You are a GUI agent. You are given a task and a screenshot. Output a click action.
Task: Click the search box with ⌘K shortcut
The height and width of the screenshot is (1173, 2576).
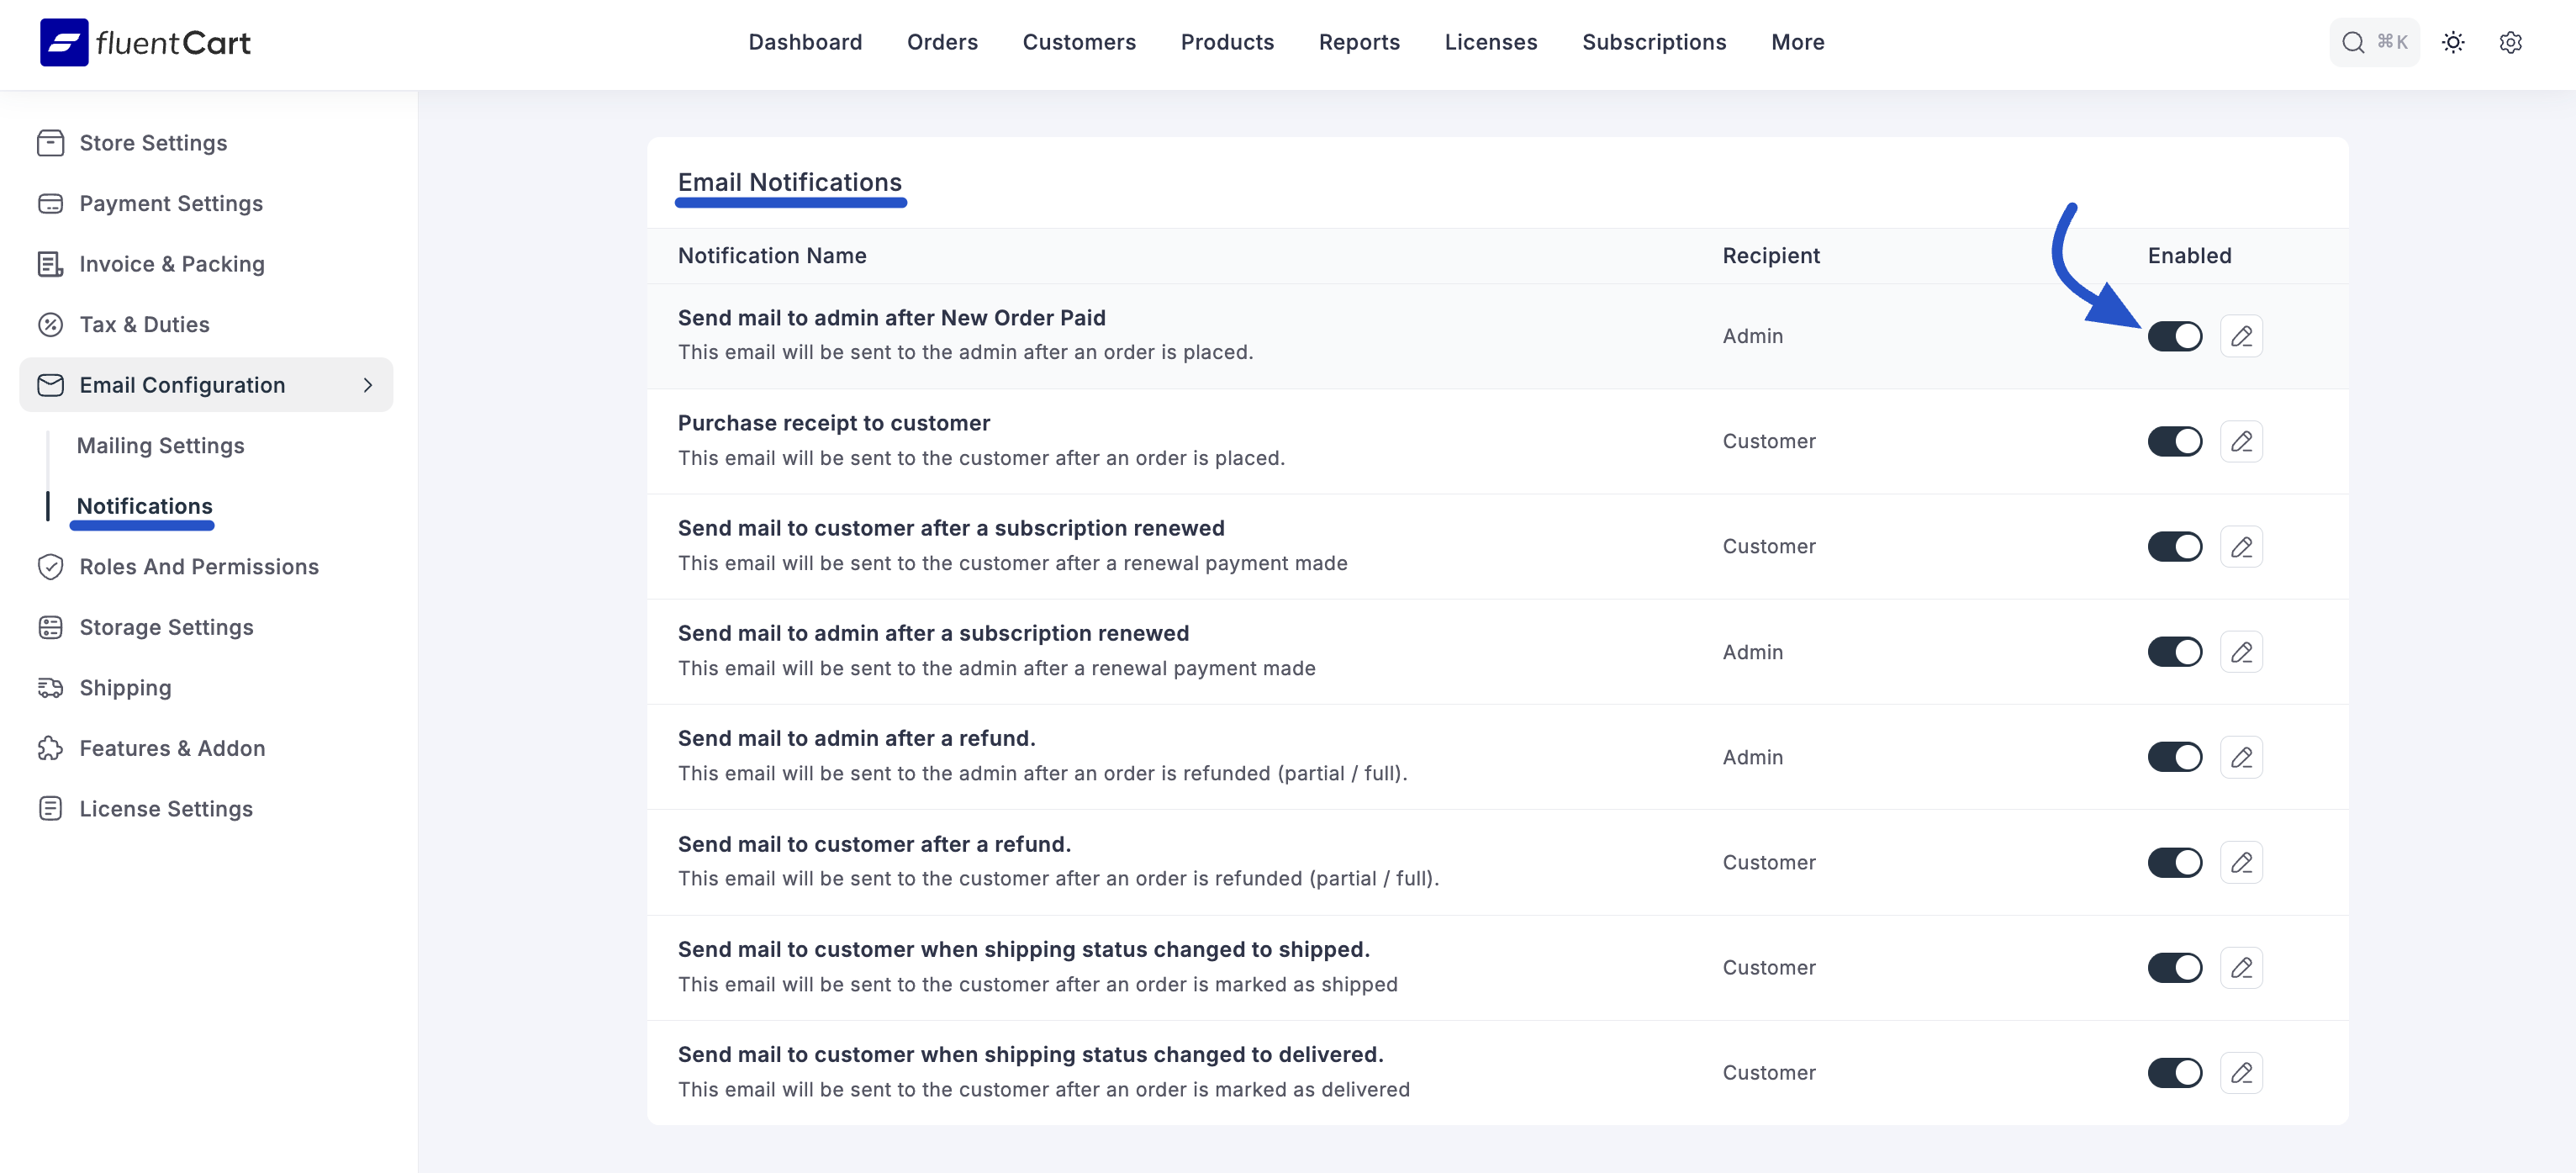2373,42
